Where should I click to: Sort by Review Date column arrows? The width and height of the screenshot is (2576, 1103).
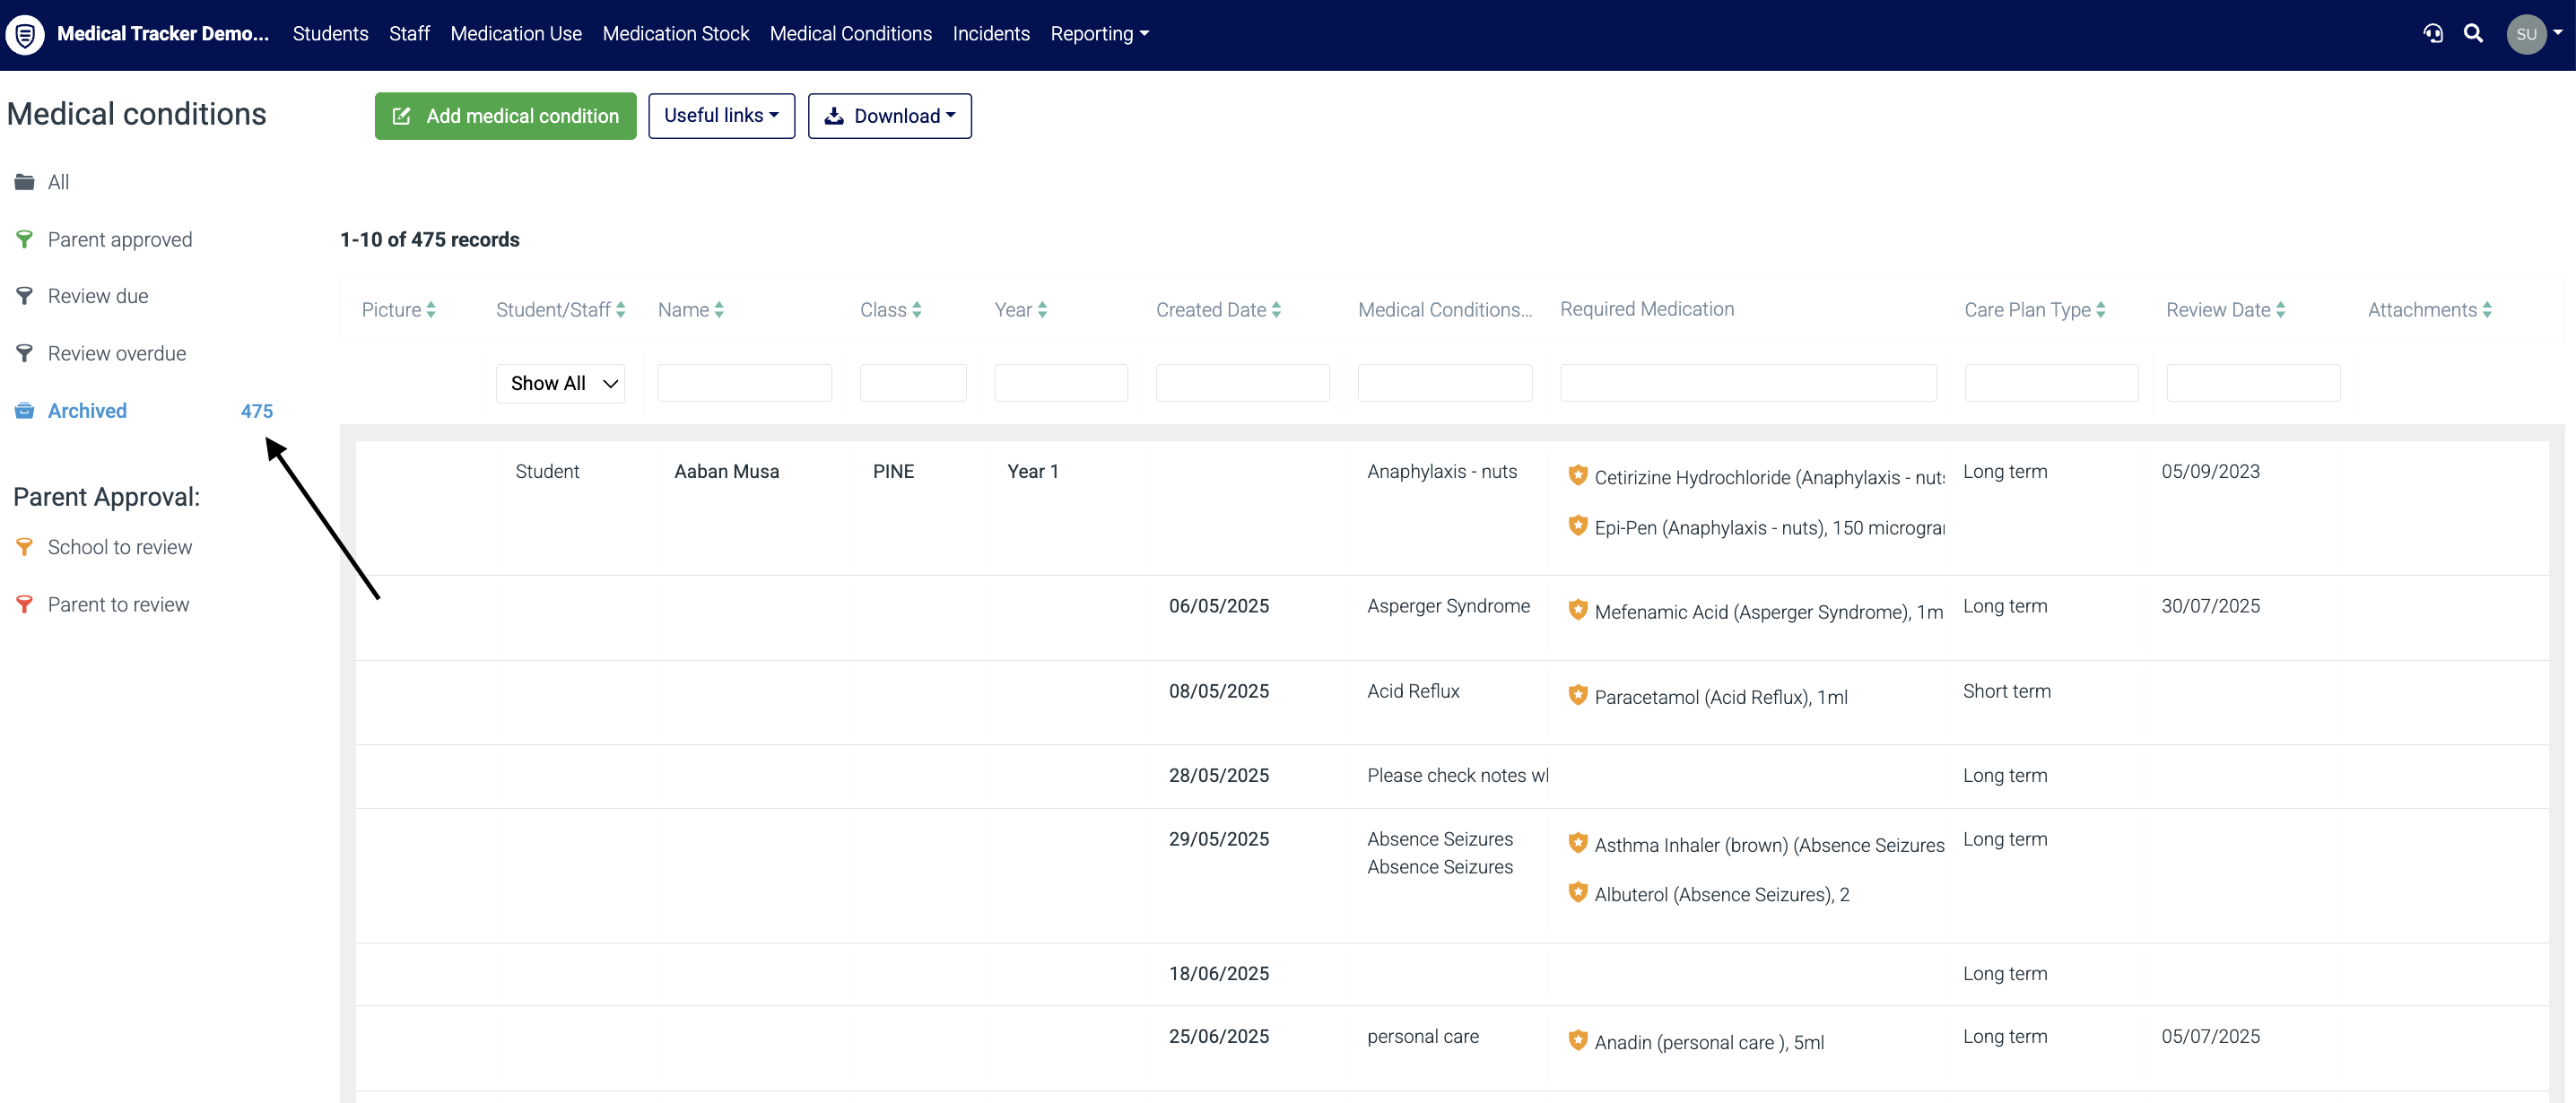click(2281, 310)
